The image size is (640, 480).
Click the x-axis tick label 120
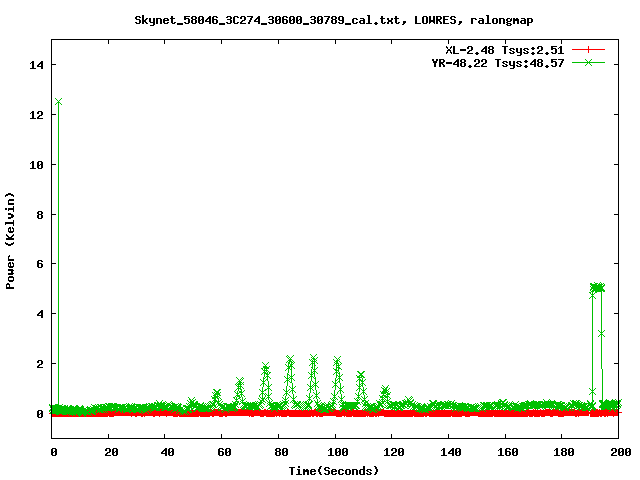point(394,452)
